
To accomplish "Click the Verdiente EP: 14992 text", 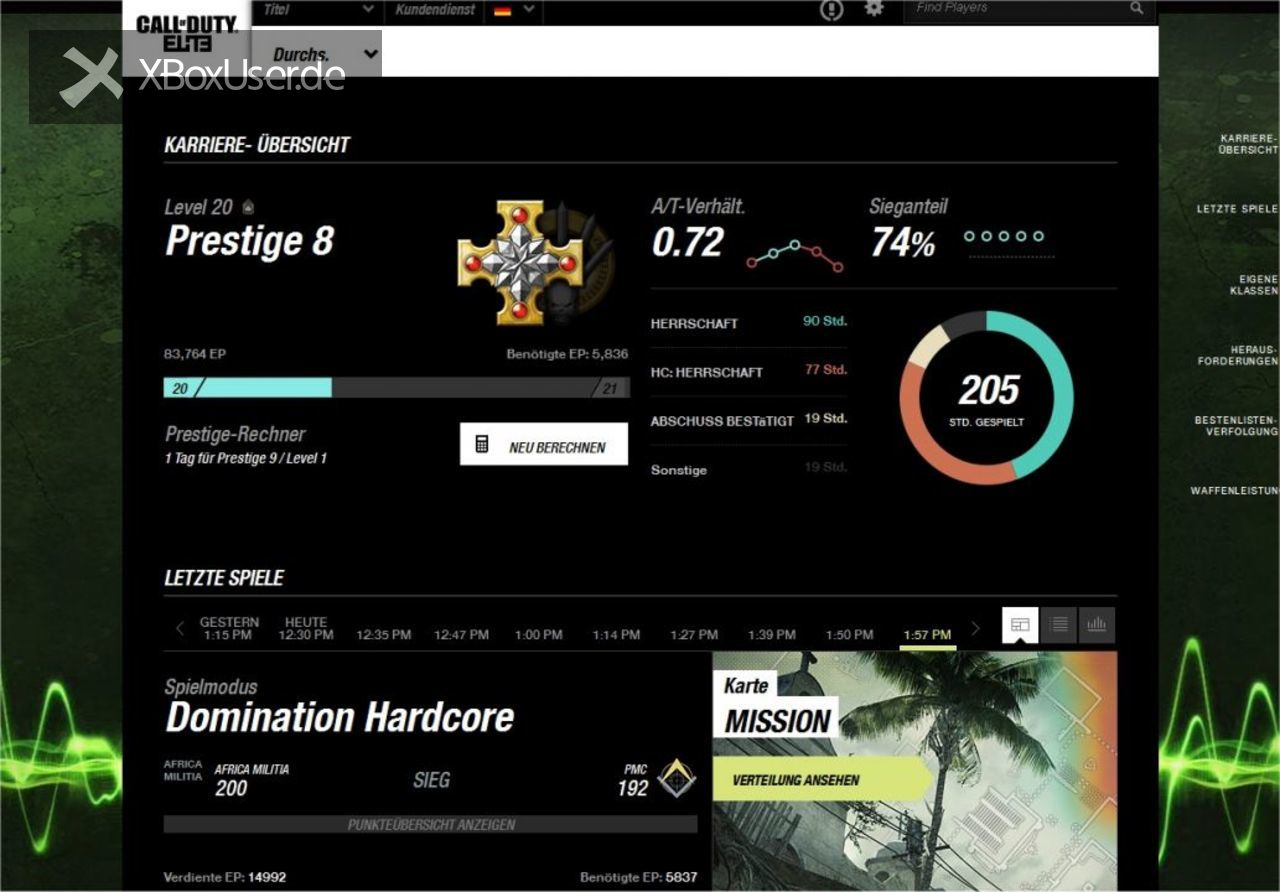I will click(x=225, y=877).
